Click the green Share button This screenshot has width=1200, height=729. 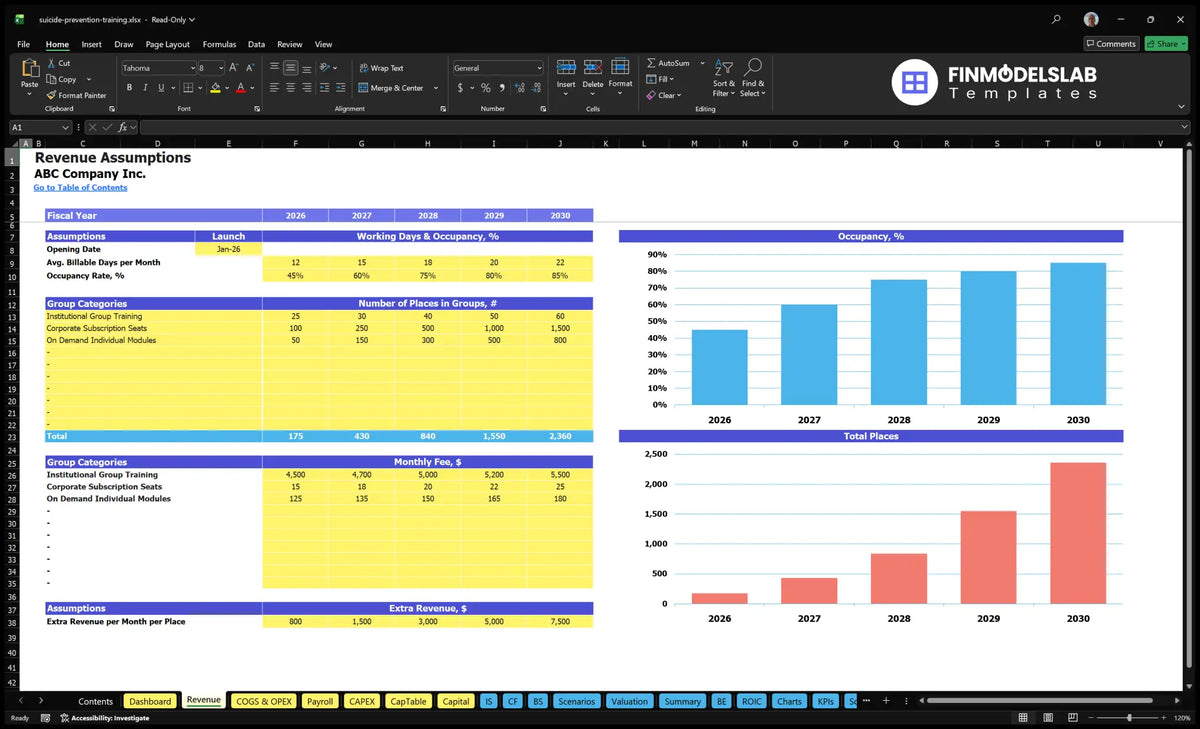point(1165,44)
